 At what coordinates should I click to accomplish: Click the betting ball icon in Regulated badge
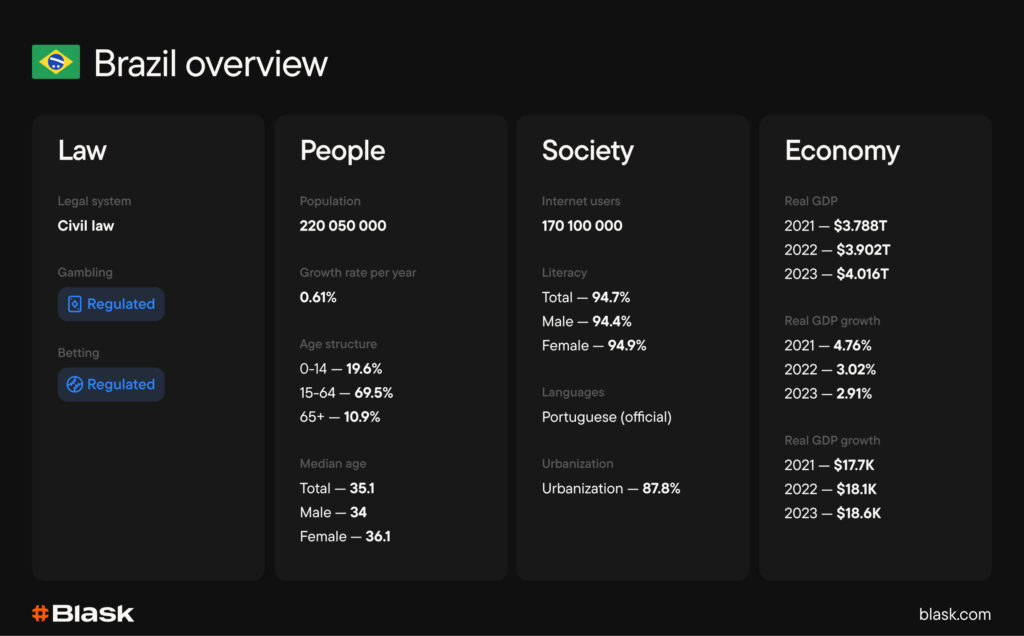(x=75, y=385)
